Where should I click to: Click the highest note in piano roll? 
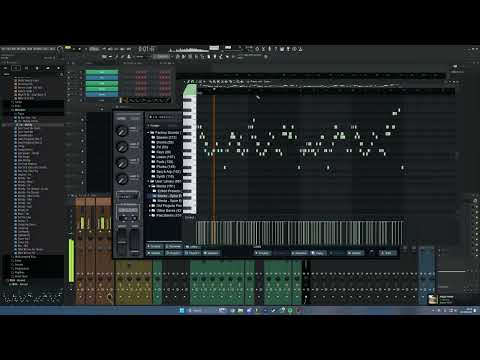[399, 110]
